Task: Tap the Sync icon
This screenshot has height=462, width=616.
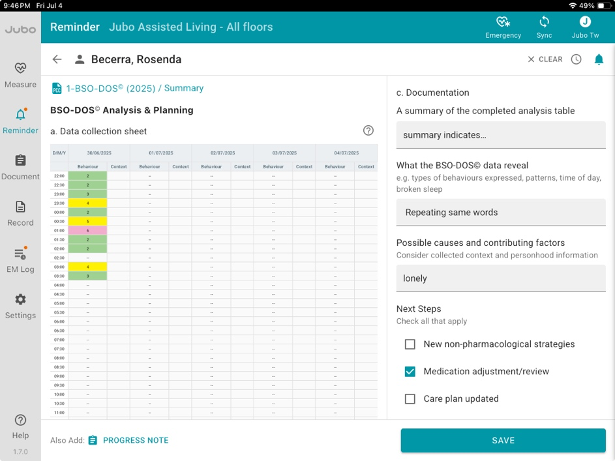Action: [x=544, y=22]
